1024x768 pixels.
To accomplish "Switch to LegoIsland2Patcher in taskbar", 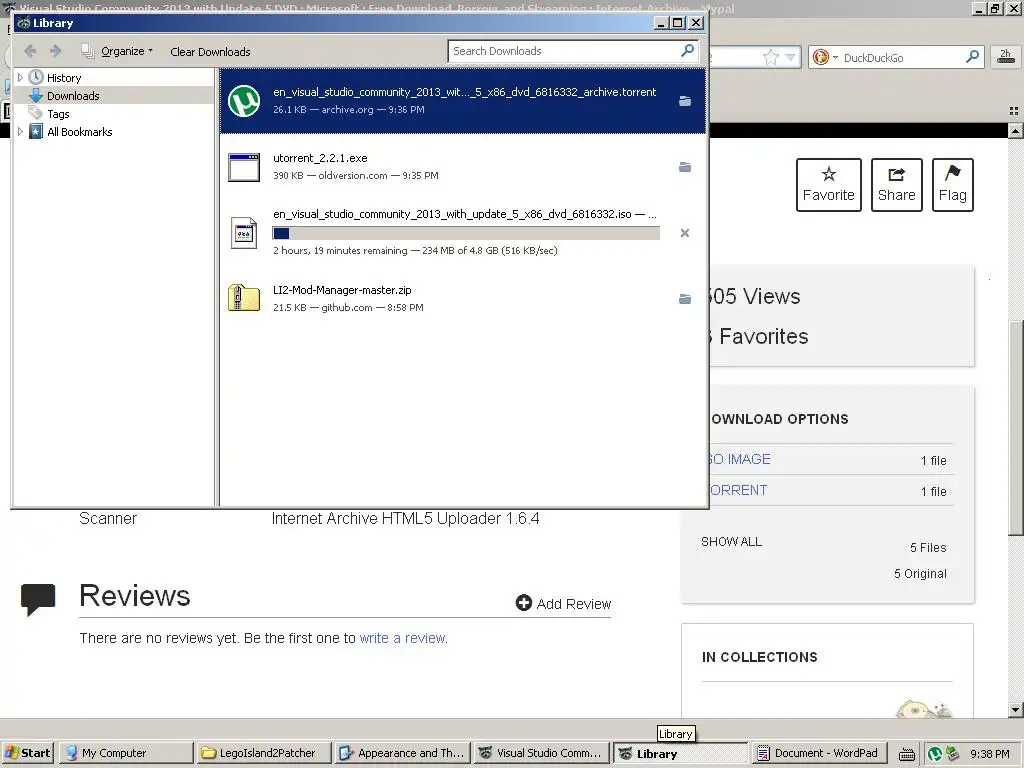I will click(263, 753).
